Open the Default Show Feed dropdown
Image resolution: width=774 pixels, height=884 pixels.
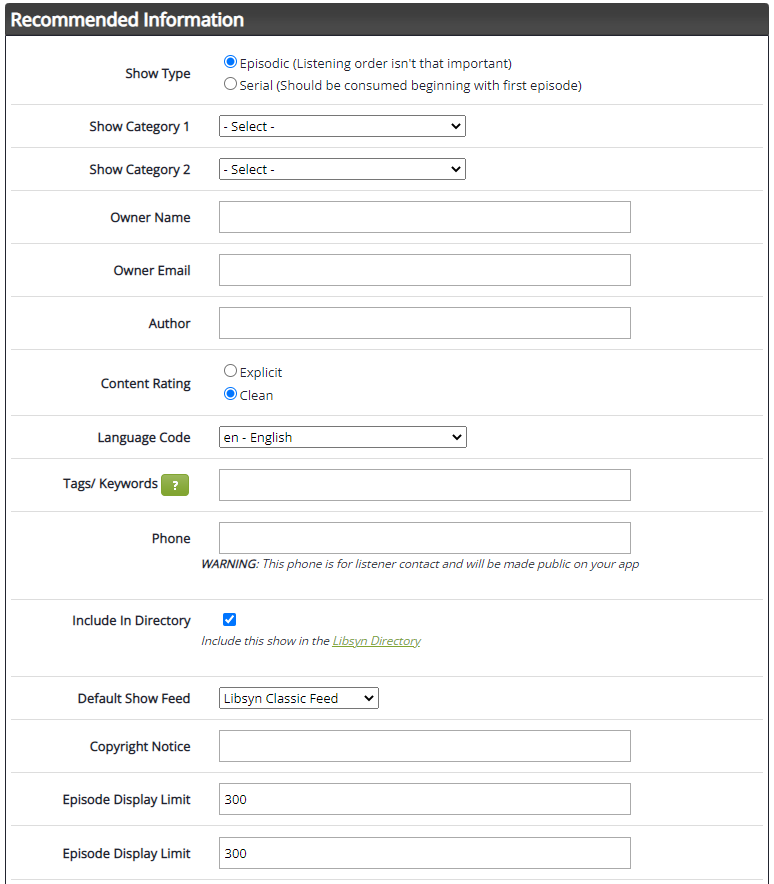point(299,699)
